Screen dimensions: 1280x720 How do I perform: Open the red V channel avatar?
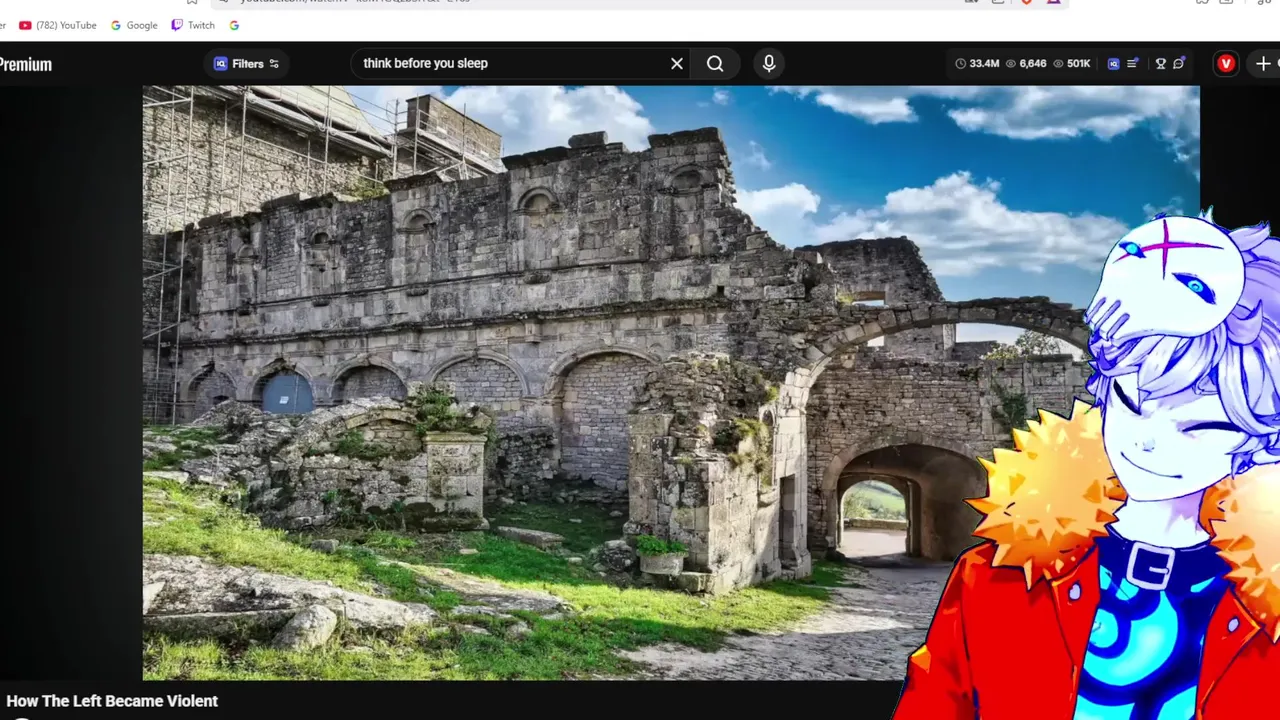(x=1226, y=63)
